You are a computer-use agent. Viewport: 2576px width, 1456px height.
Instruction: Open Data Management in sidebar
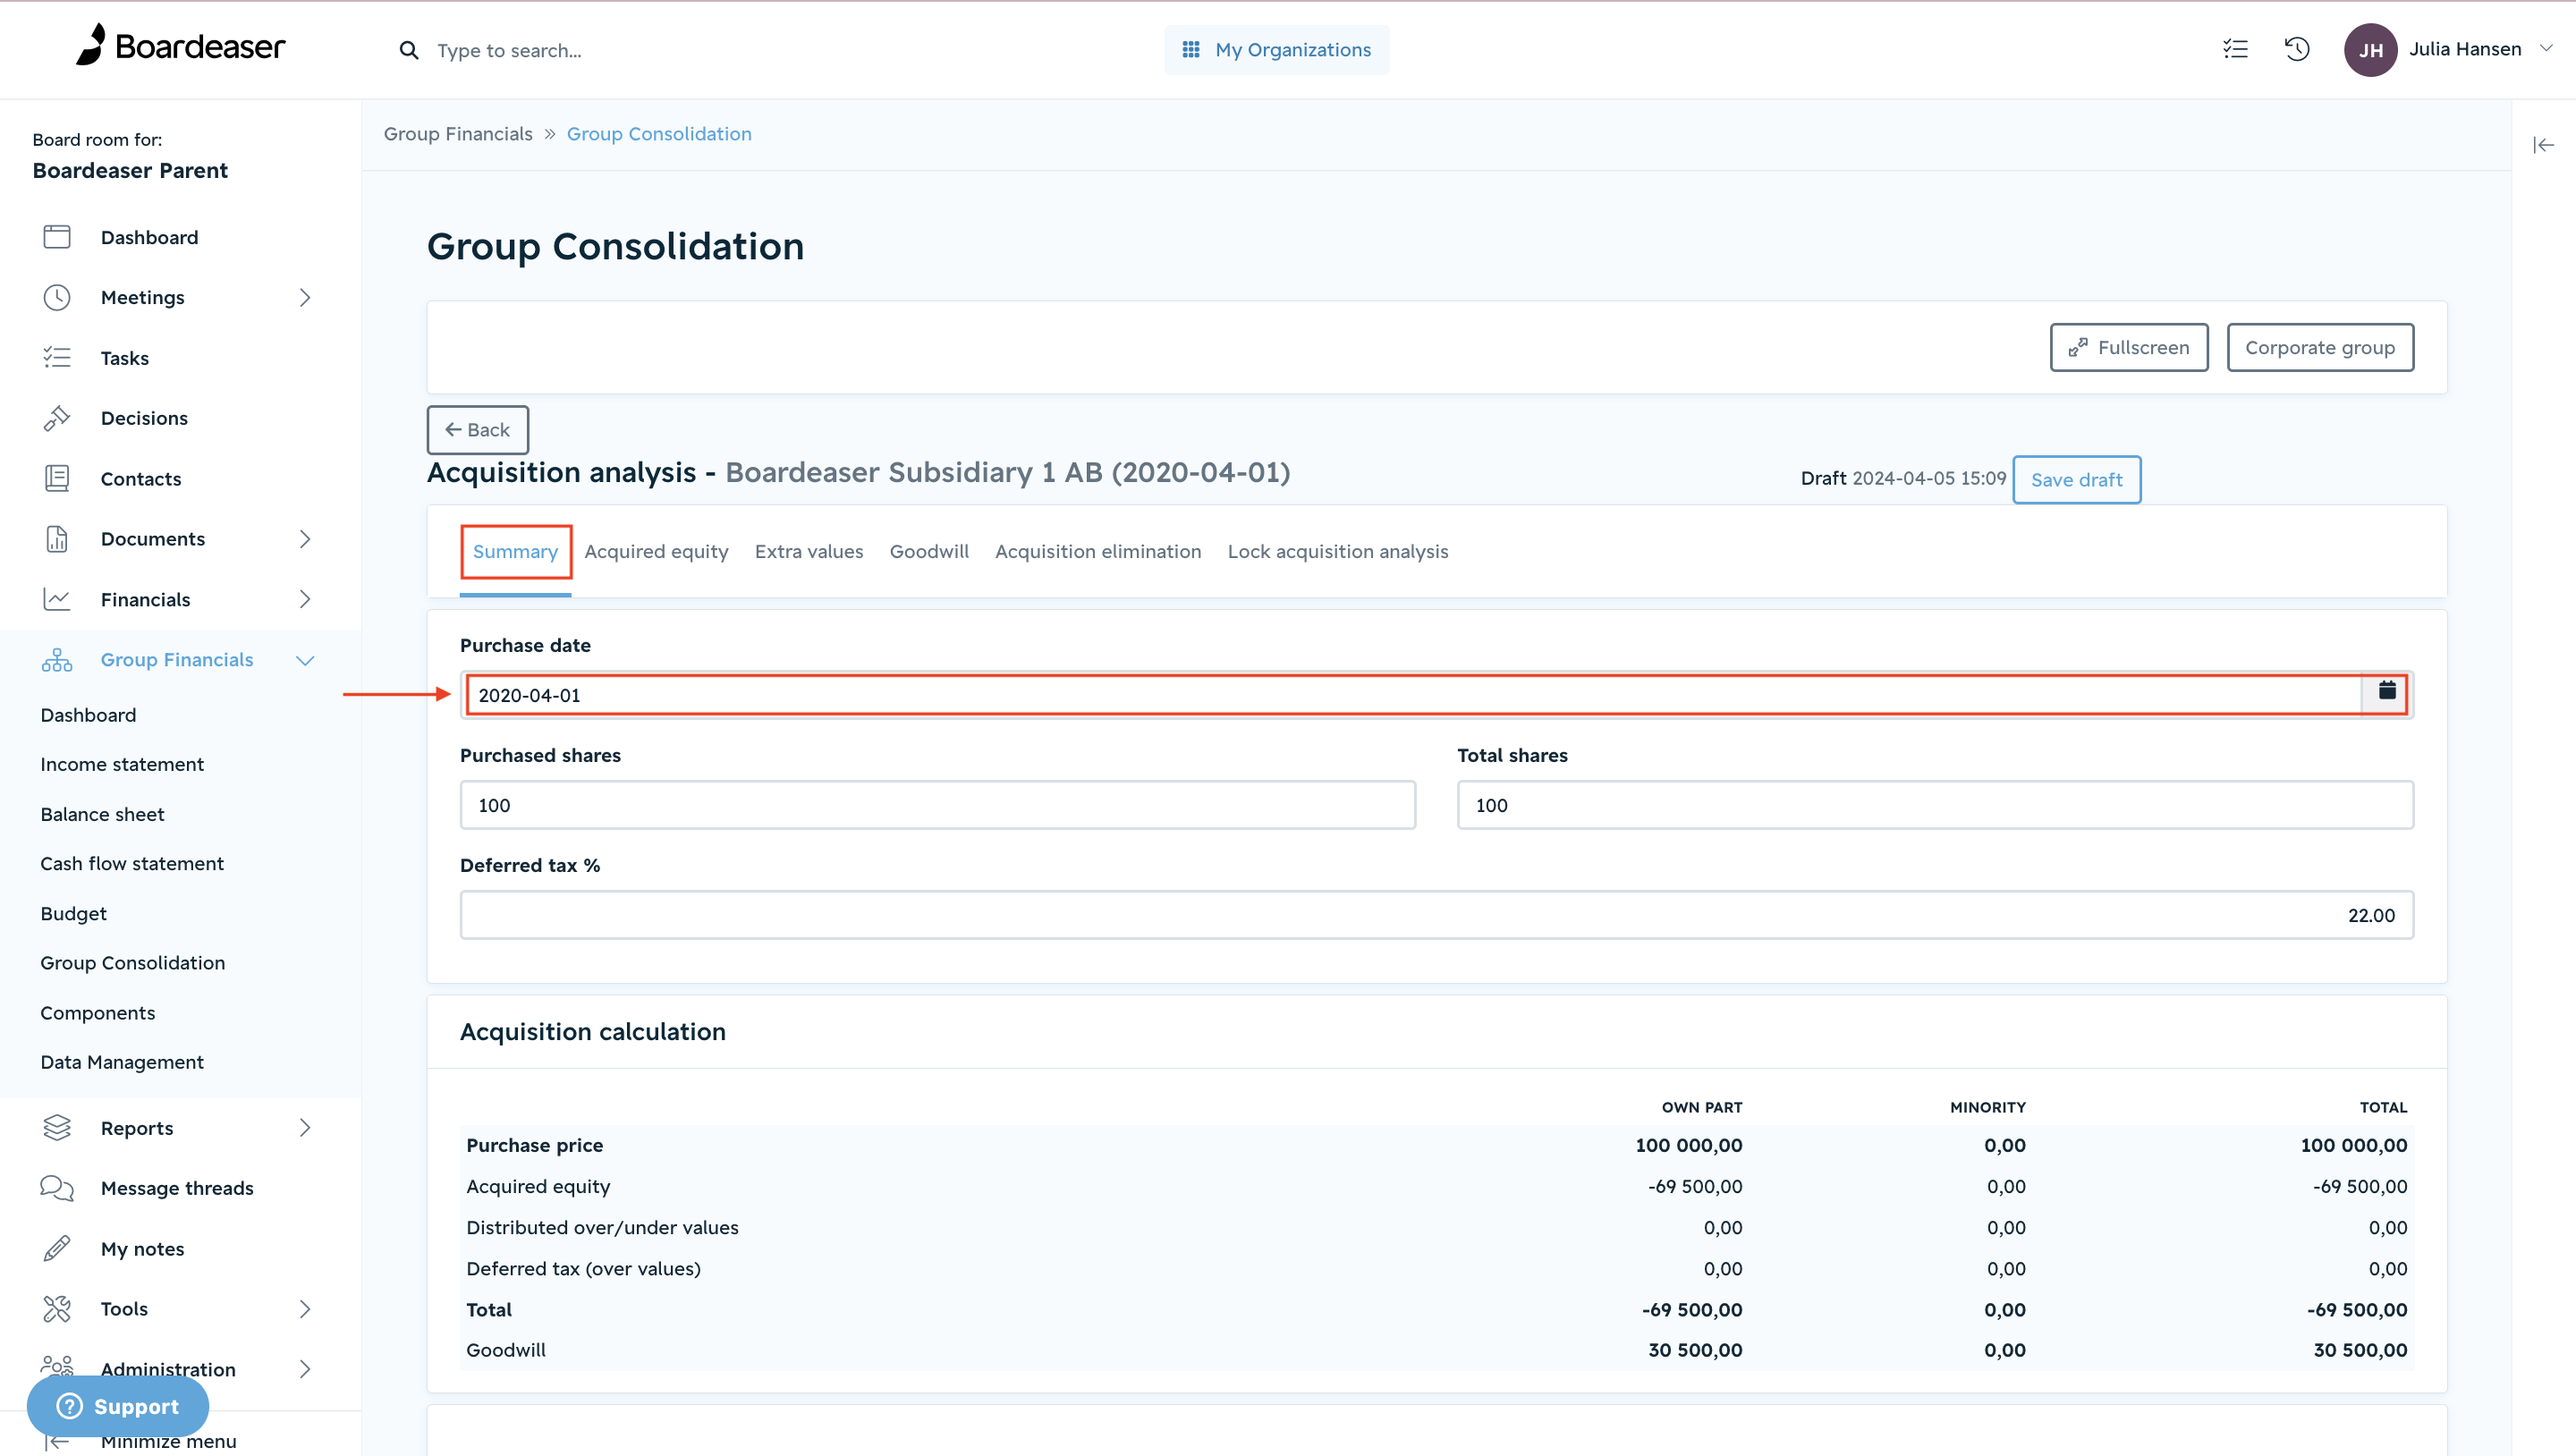(x=122, y=1062)
